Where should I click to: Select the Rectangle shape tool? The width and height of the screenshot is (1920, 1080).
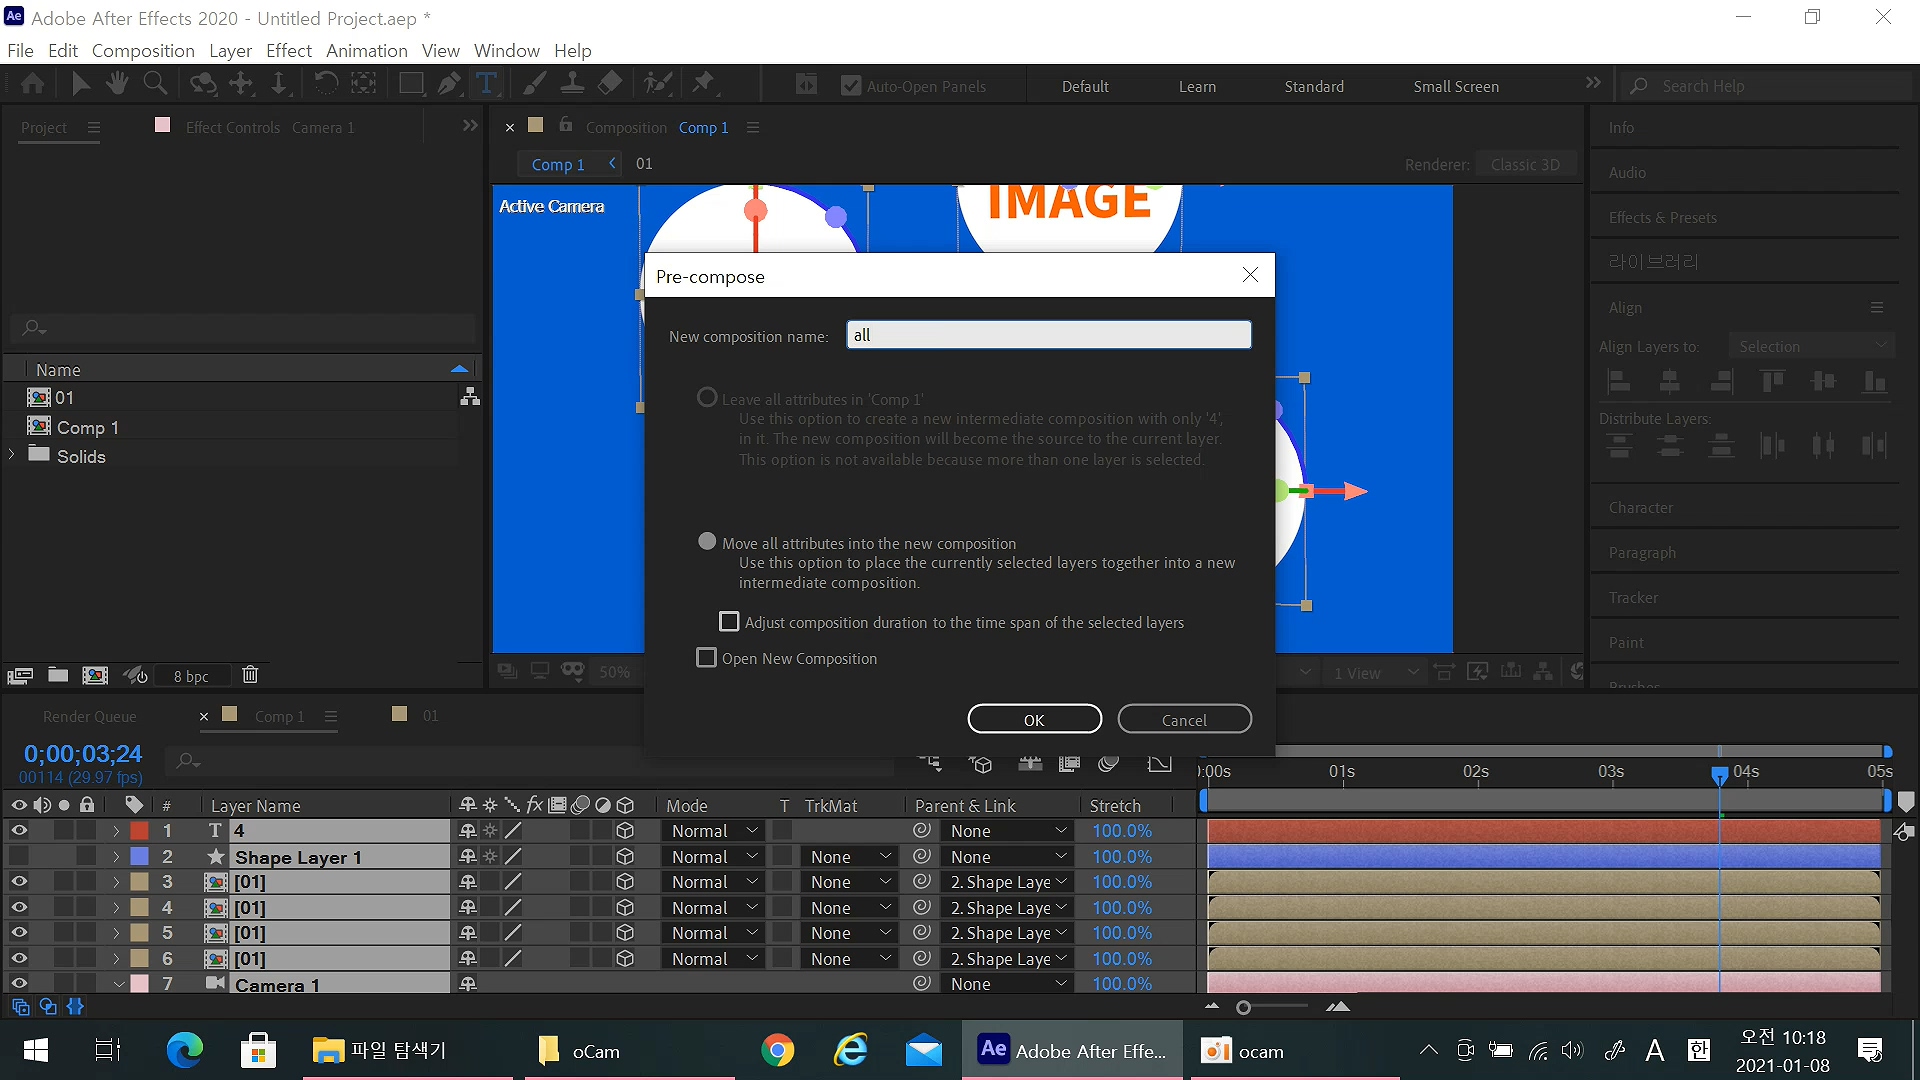(x=410, y=84)
